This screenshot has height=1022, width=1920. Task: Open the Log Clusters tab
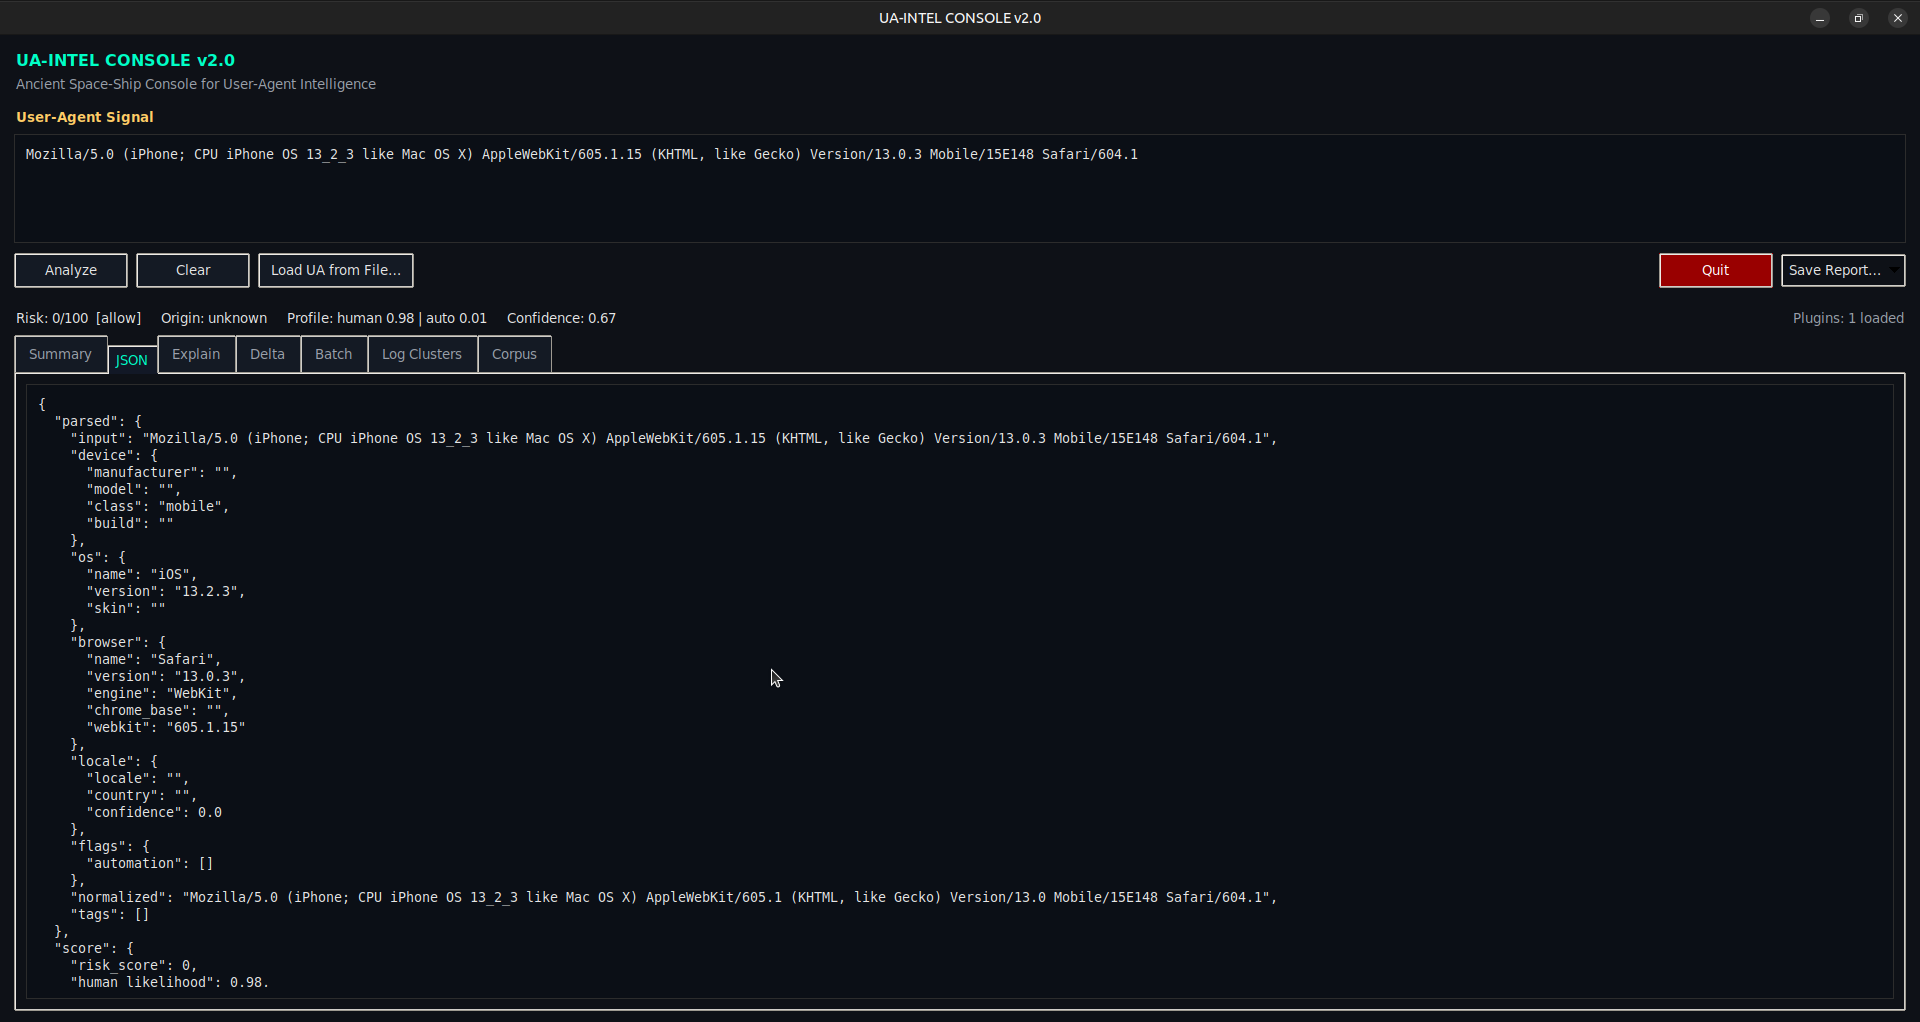[x=422, y=354]
